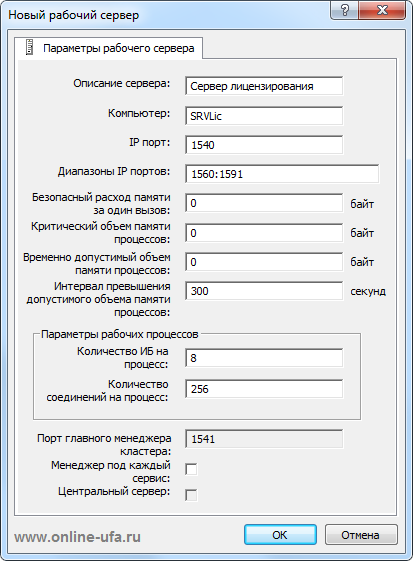Select Количество соединений на процесс field
413x561 pixels.
pyautogui.click(x=264, y=389)
